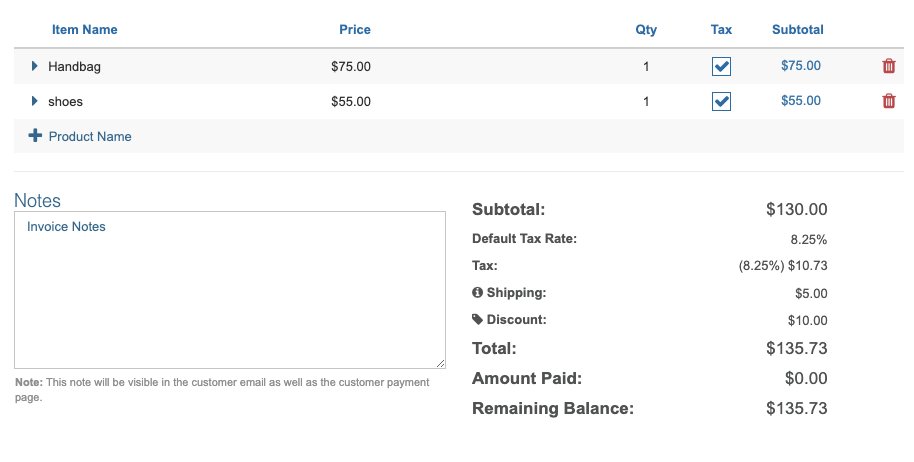Edit the 8.25% default tax rate
914x462 pixels.
point(808,240)
